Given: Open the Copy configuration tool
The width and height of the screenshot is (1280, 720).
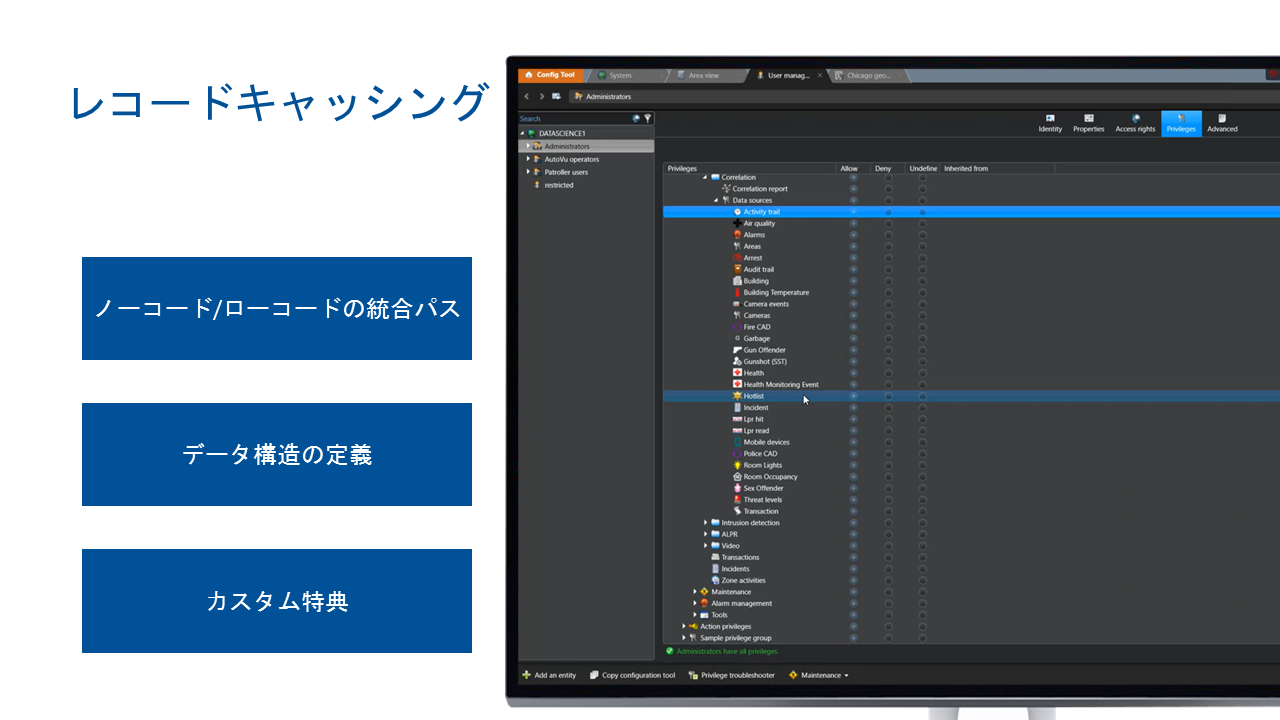Looking at the screenshot, I should coord(632,675).
